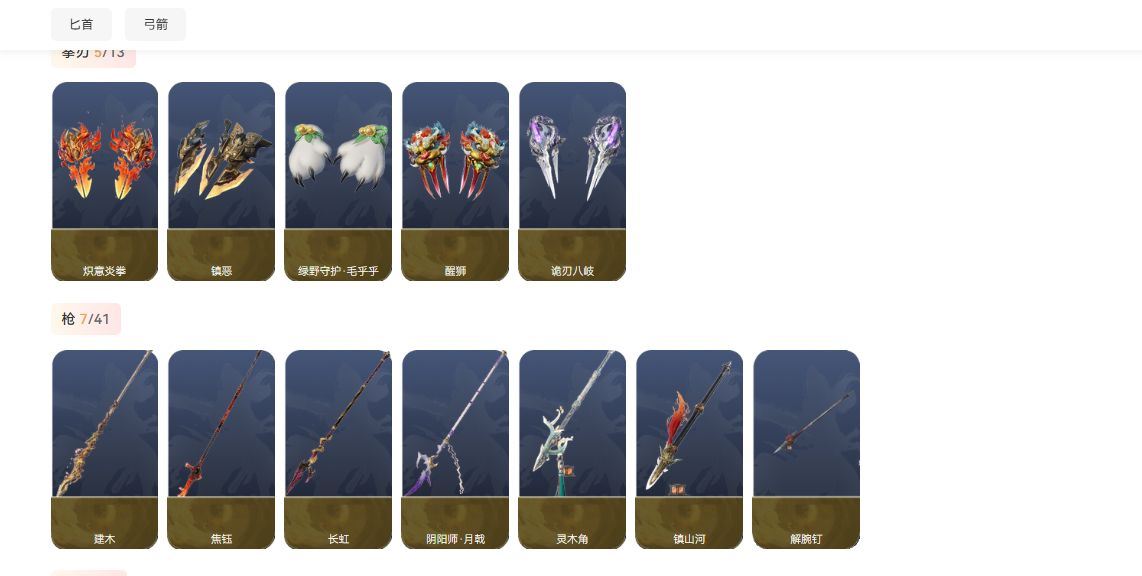The image size is (1142, 576).
Task: Select the 匕首 category tab
Action: click(82, 24)
